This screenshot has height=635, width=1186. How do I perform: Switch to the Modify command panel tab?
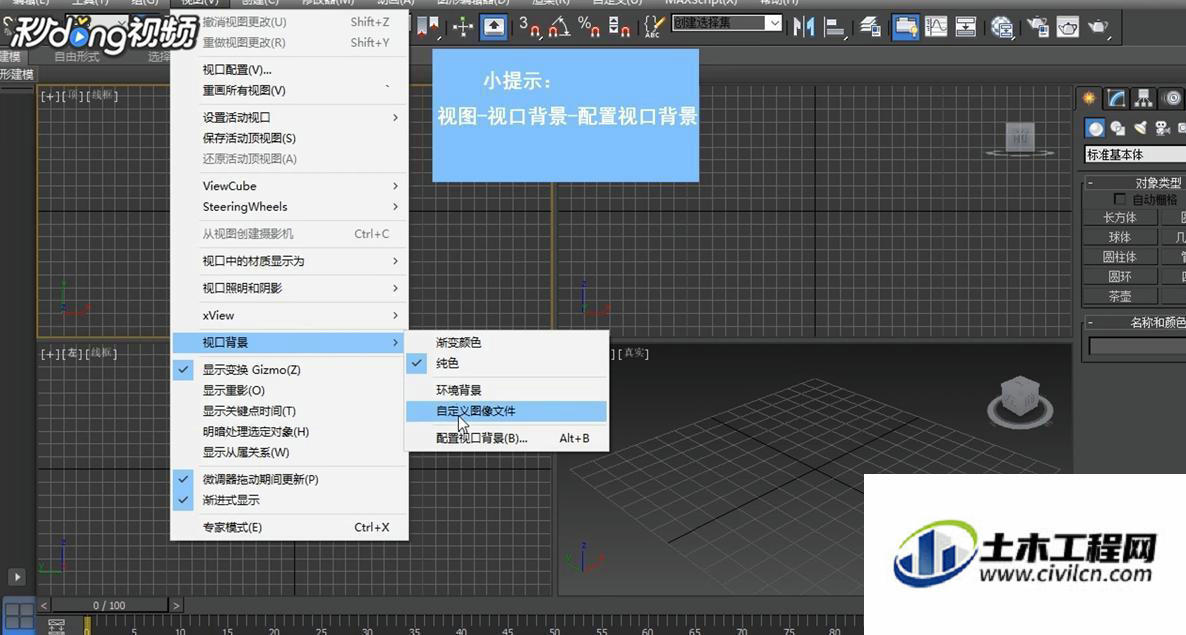coord(1116,98)
